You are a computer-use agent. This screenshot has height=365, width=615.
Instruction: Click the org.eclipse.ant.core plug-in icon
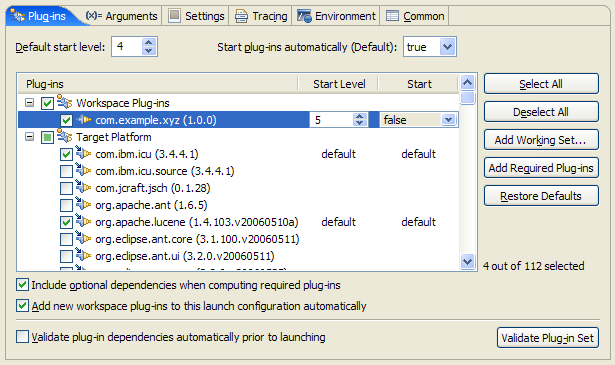(83, 238)
